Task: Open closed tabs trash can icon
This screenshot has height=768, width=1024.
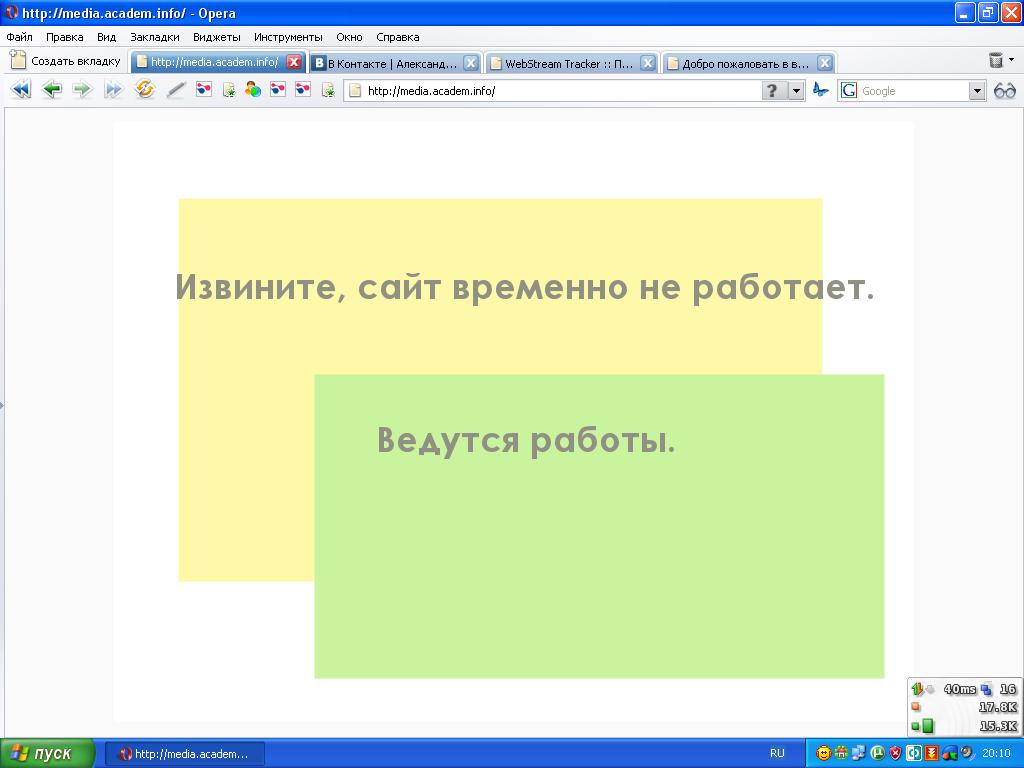Action: [996, 61]
